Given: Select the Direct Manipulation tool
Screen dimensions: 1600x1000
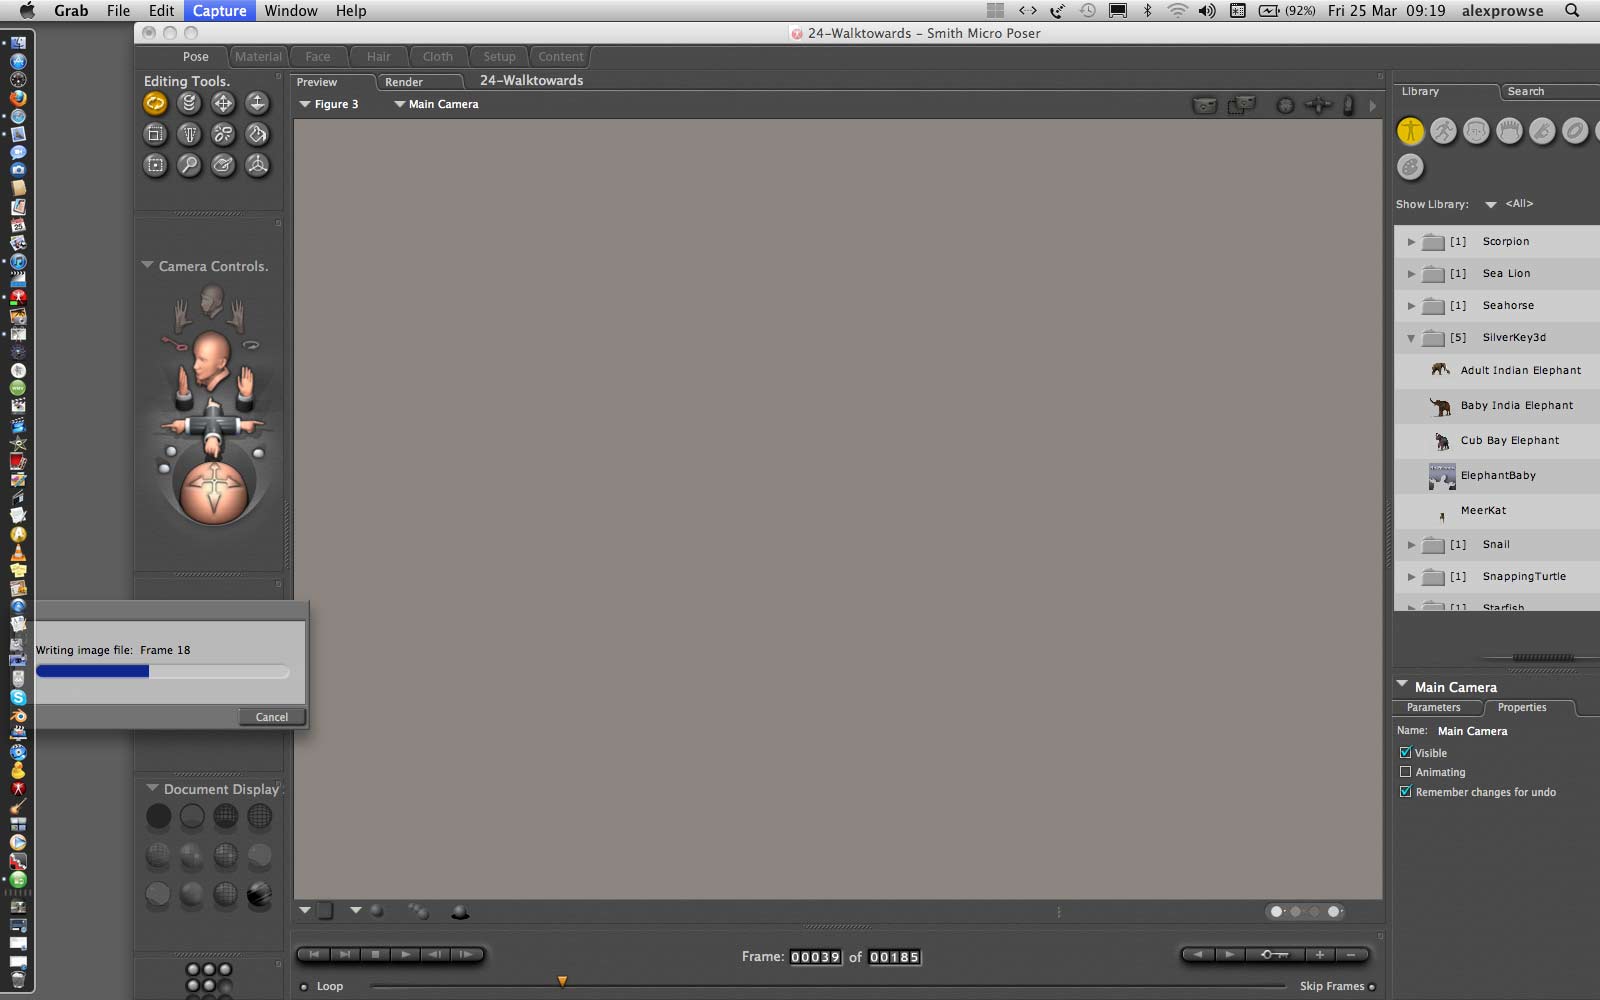Looking at the screenshot, I should (x=257, y=165).
